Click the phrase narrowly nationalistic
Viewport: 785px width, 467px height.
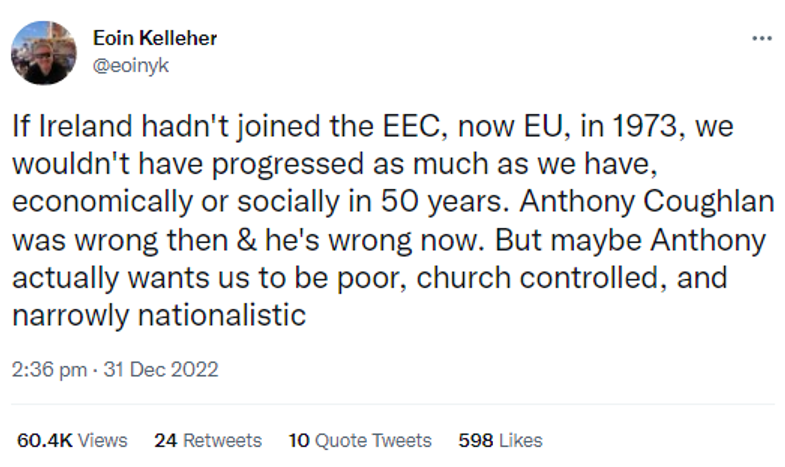point(158,316)
